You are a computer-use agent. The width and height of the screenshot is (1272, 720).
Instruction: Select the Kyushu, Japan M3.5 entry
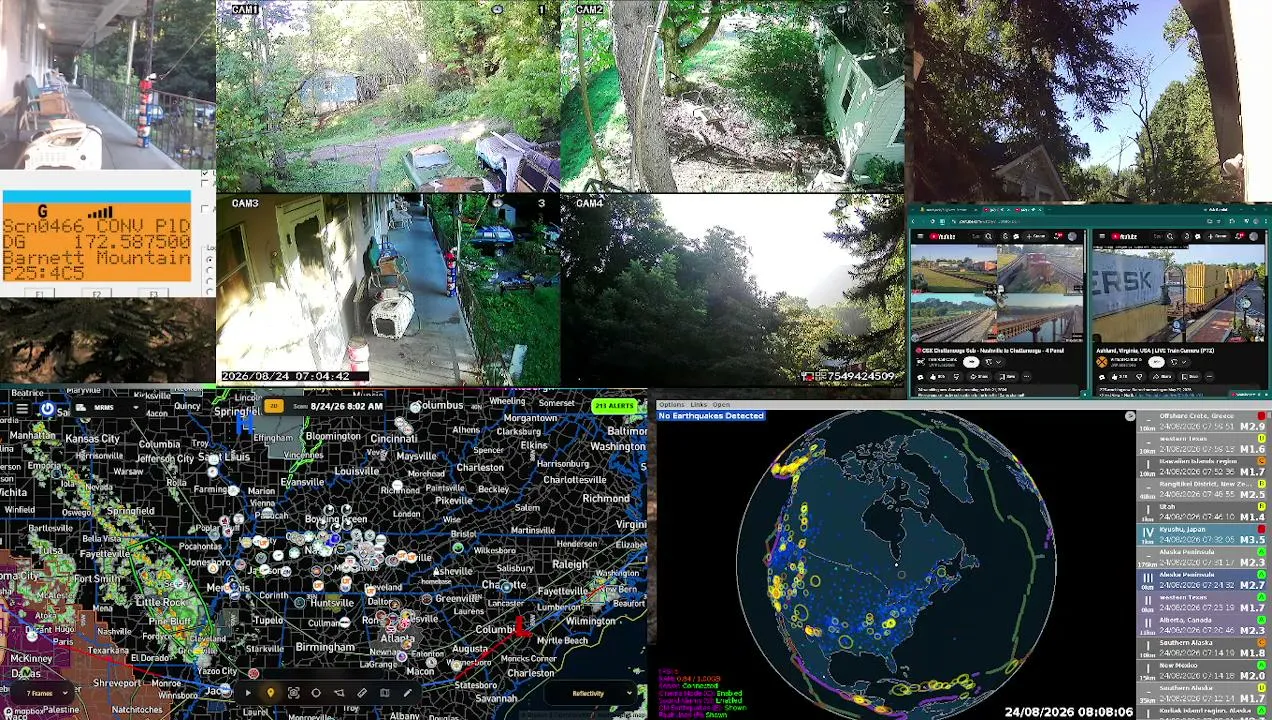(1203, 535)
